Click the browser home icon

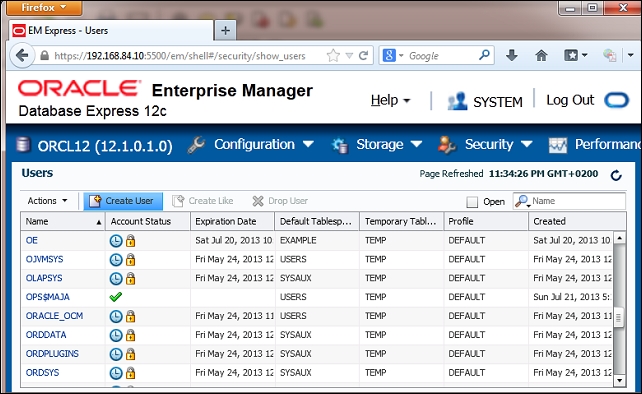[541, 55]
